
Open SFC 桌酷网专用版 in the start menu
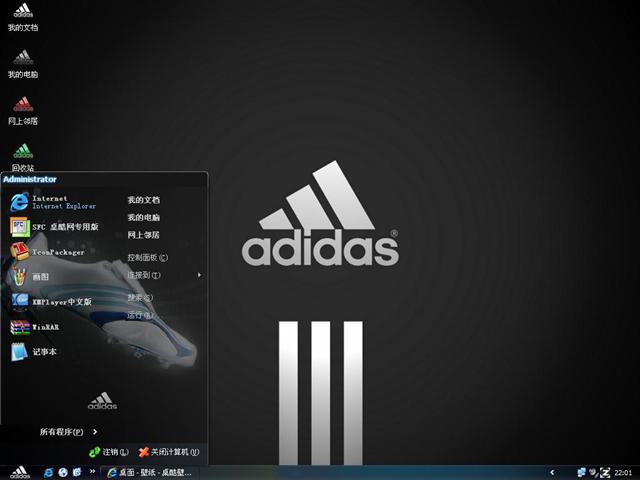[x=55, y=227]
